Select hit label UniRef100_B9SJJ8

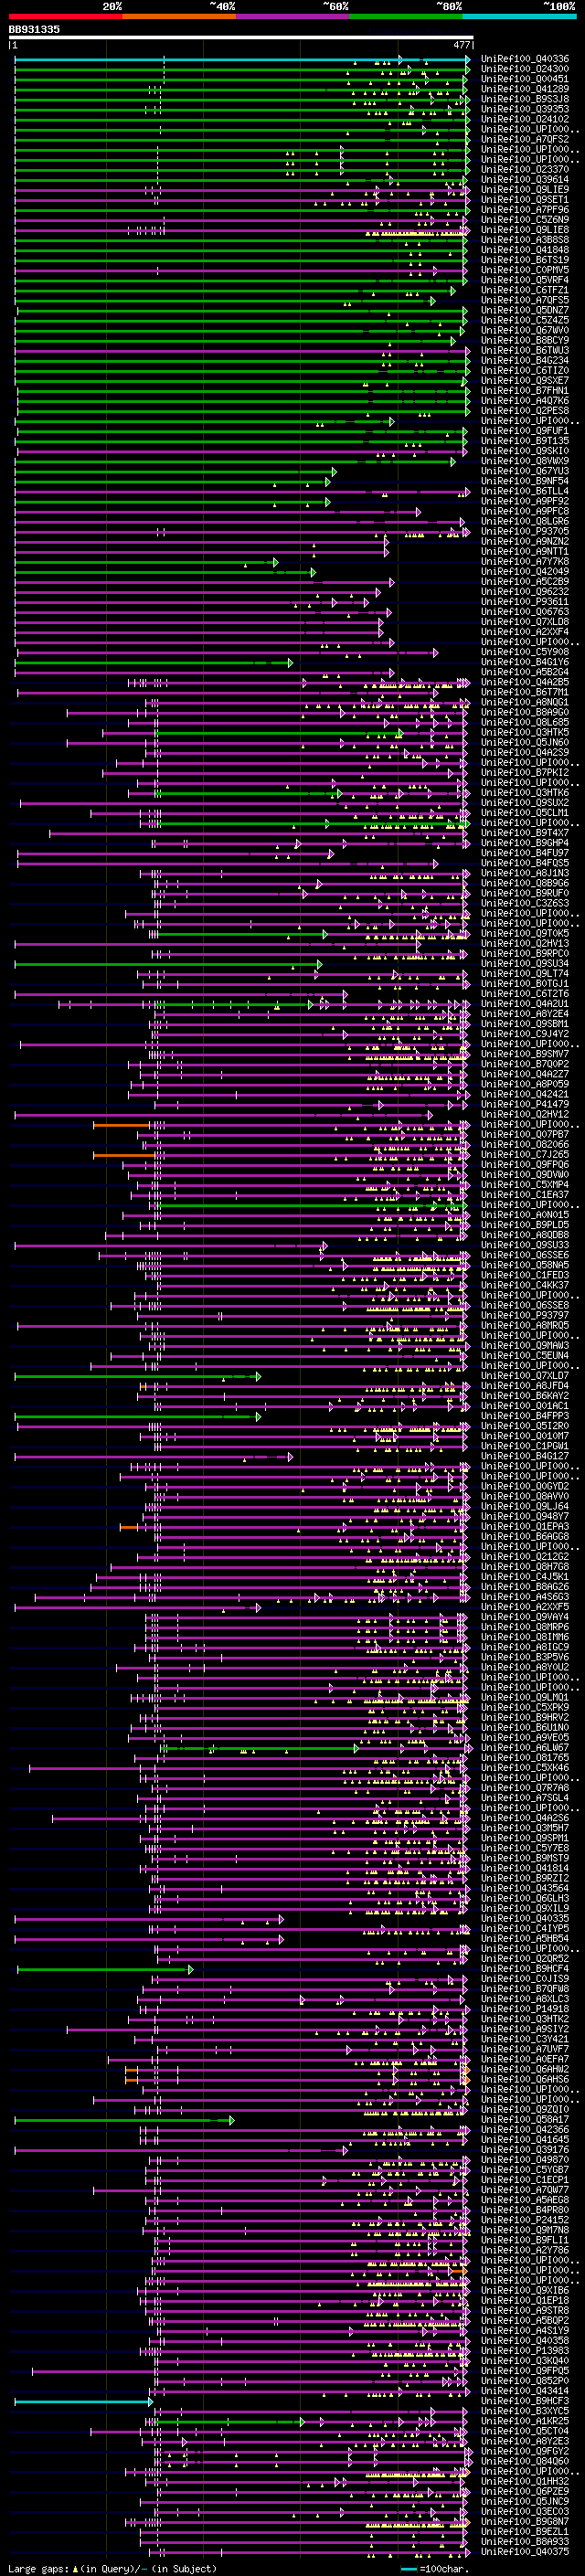pos(525,99)
